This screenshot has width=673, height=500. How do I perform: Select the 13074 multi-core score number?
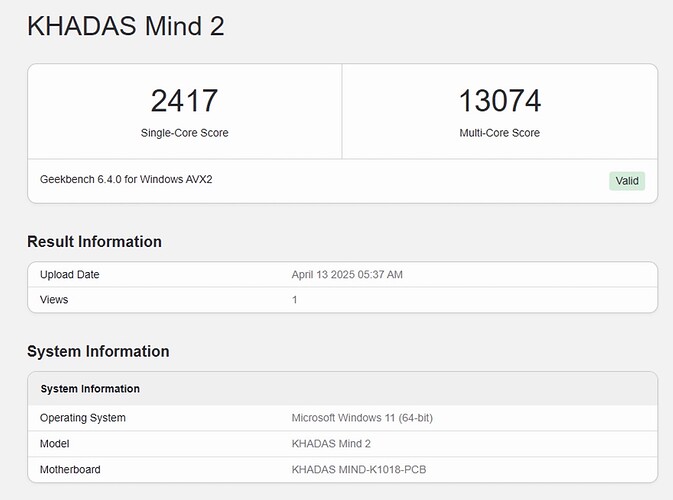[x=499, y=101]
